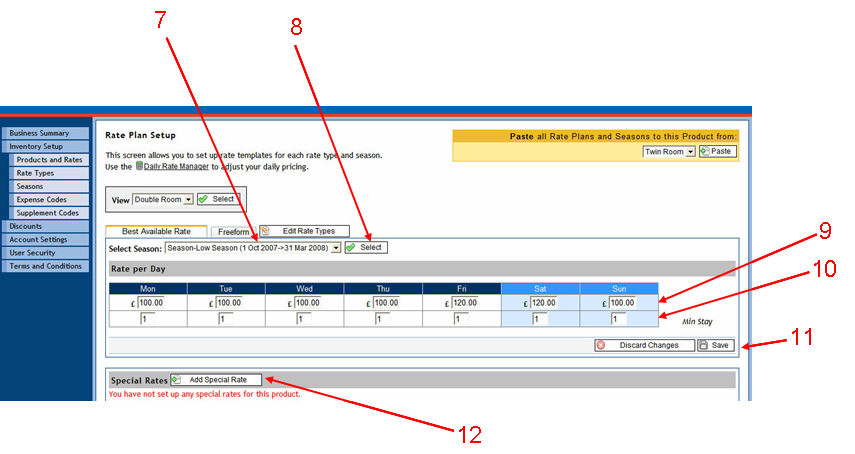Switch to the Freeform tab
Screen dimensions: 855x454
click(x=233, y=231)
